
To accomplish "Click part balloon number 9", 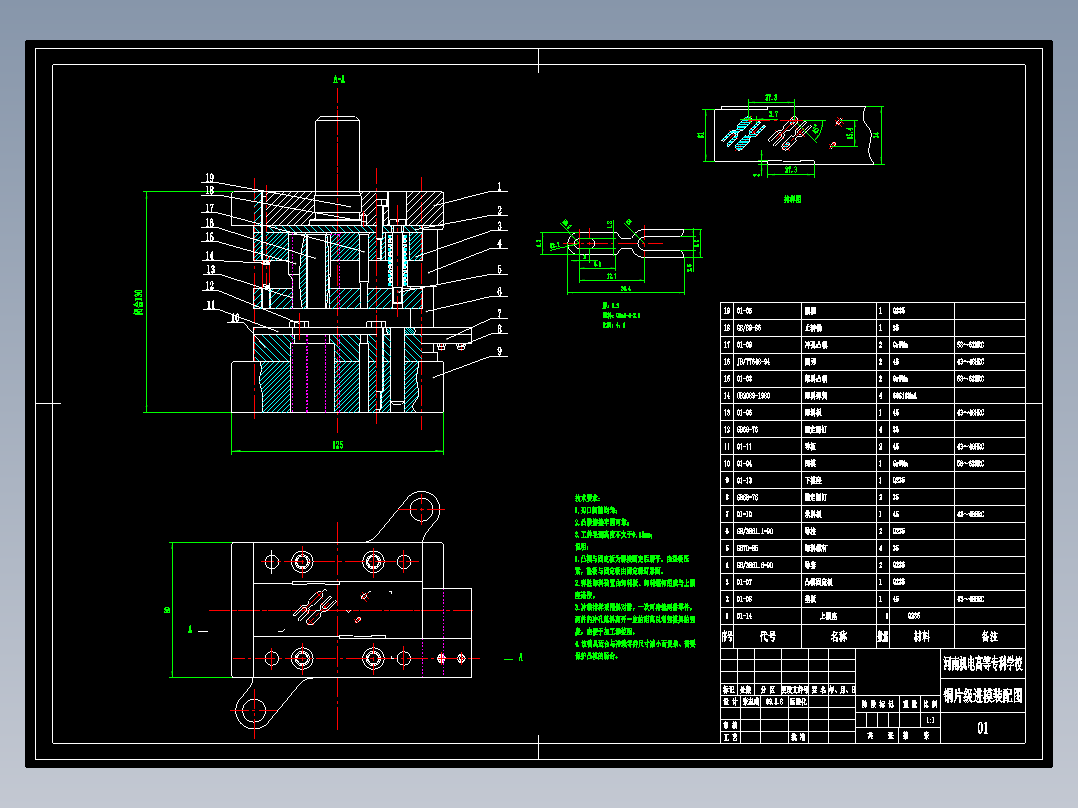I will [x=500, y=351].
